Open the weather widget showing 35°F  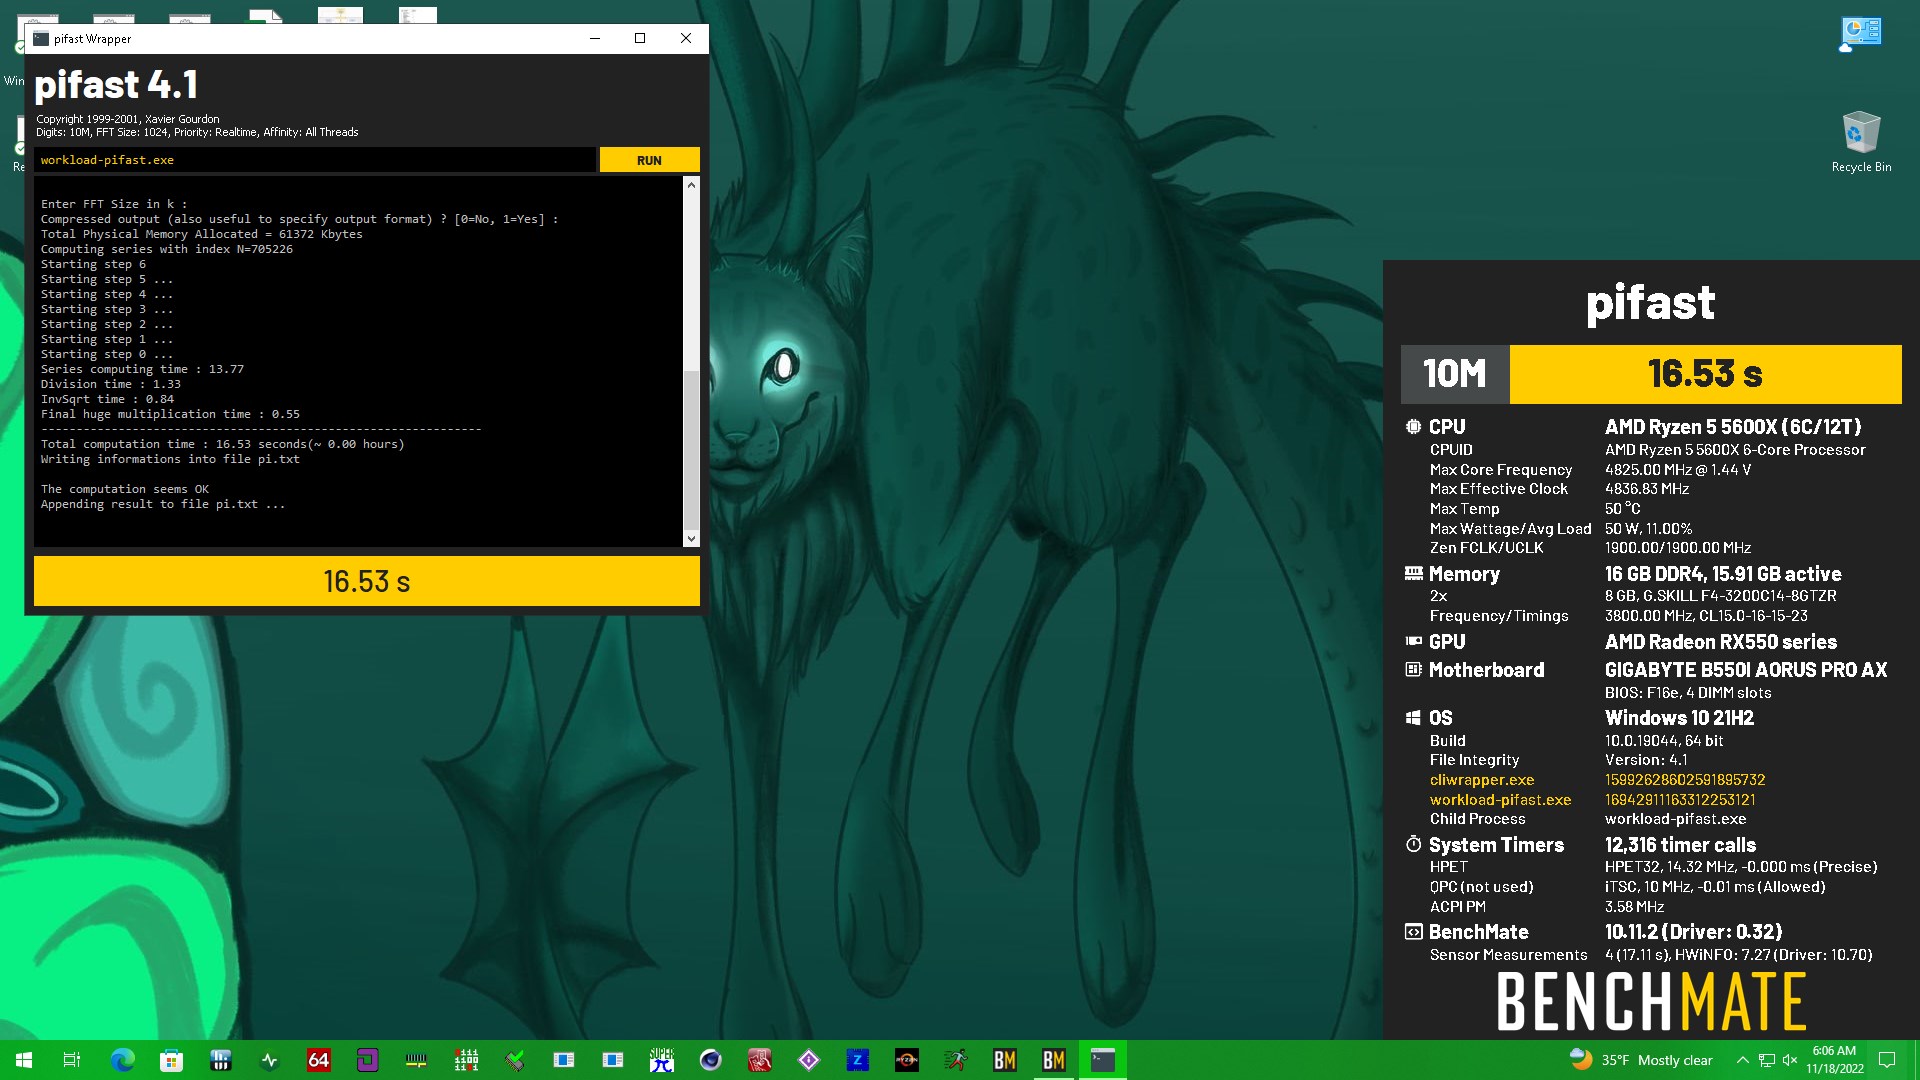point(1641,1060)
